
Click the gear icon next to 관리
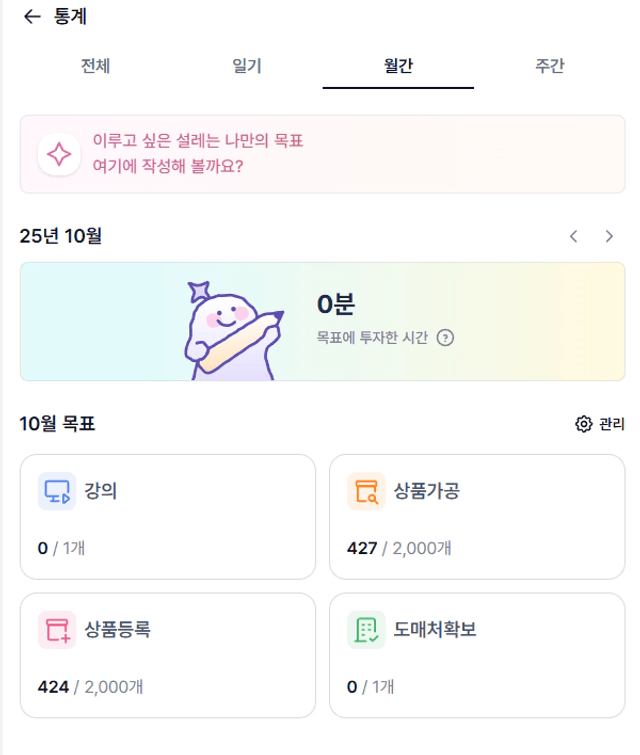584,424
